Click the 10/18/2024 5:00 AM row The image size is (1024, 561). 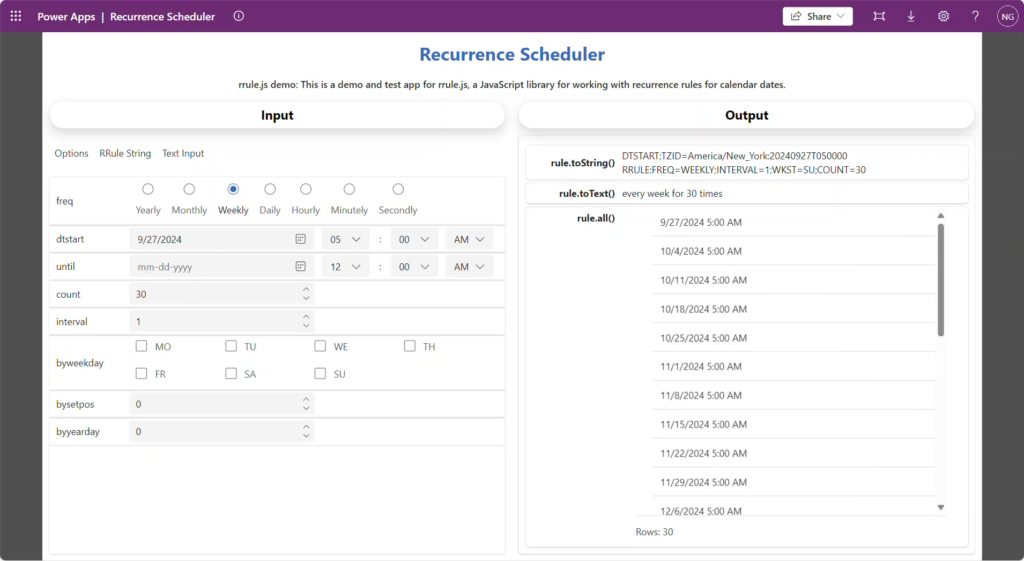click(x=793, y=309)
